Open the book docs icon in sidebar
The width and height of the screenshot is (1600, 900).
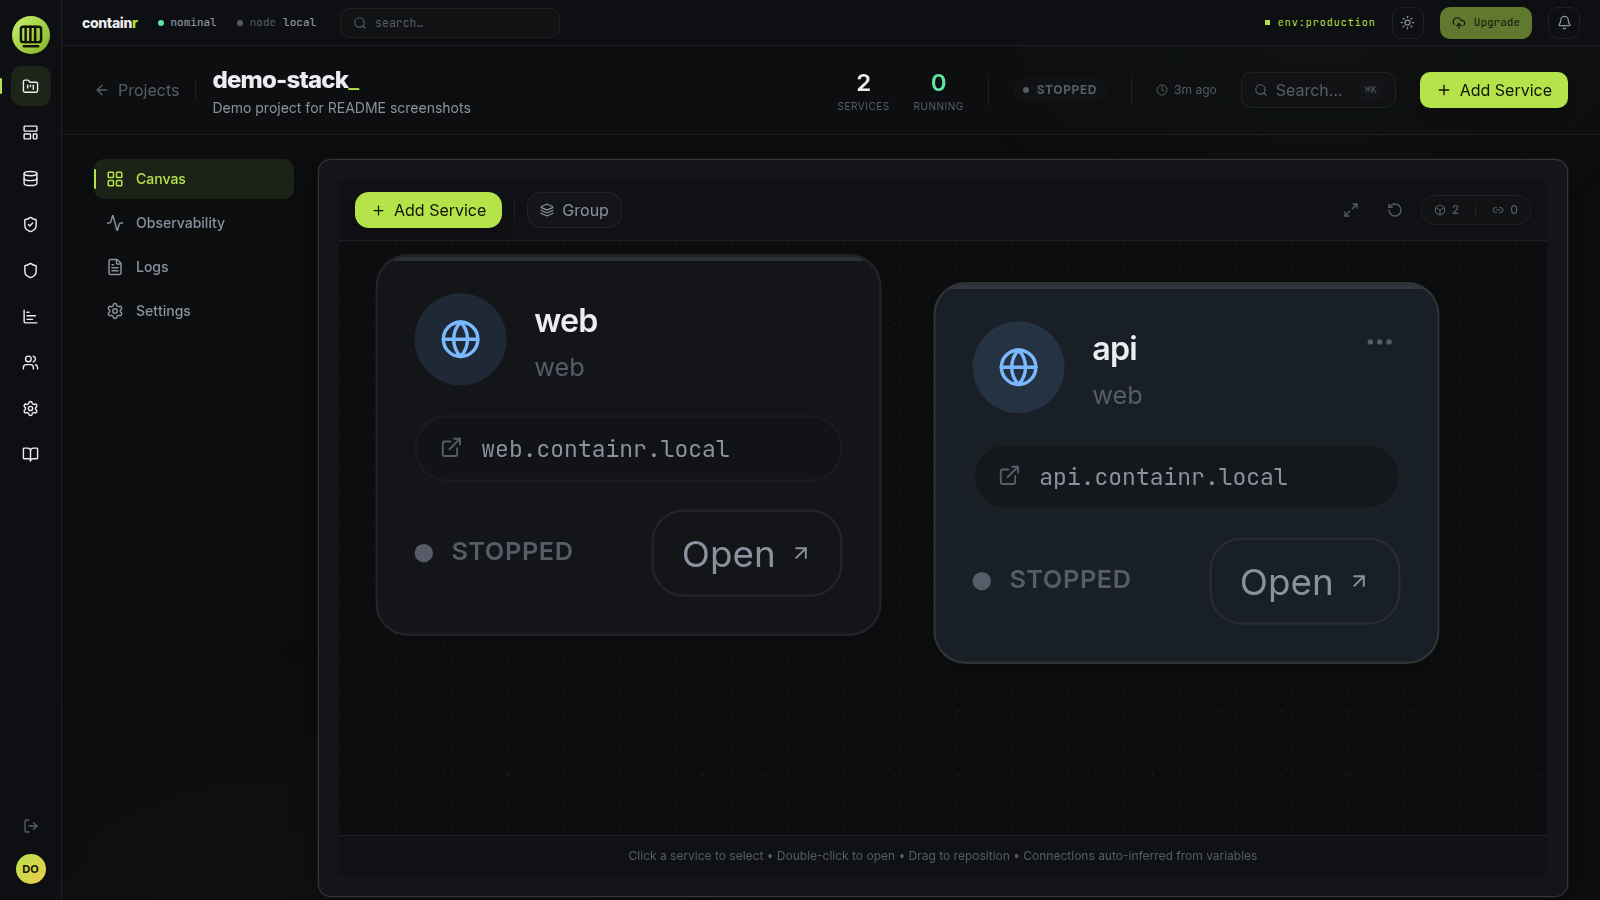pyautogui.click(x=31, y=455)
